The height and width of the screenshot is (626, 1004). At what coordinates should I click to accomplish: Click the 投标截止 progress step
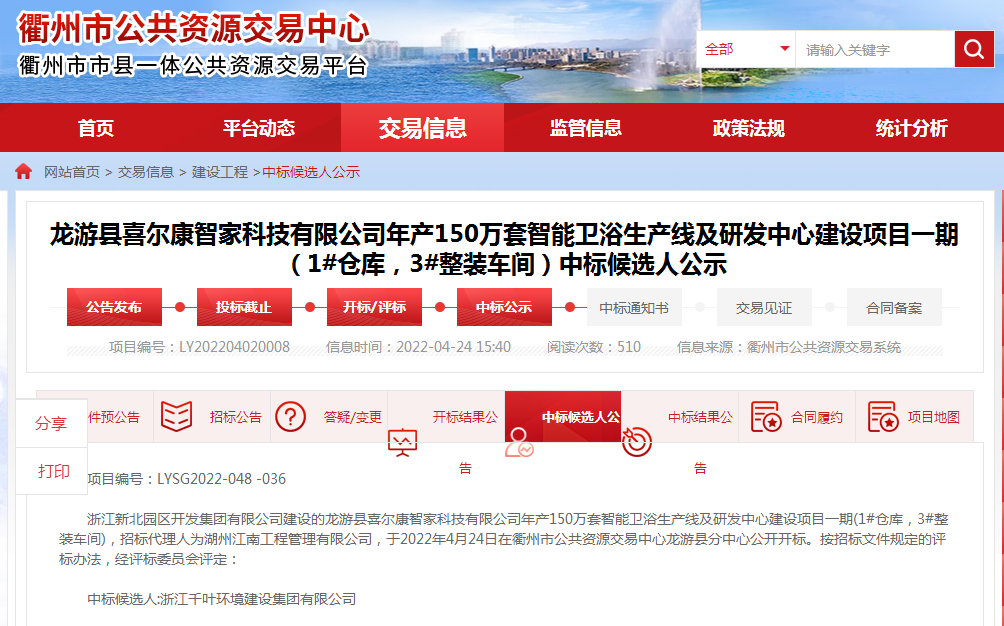pos(244,307)
